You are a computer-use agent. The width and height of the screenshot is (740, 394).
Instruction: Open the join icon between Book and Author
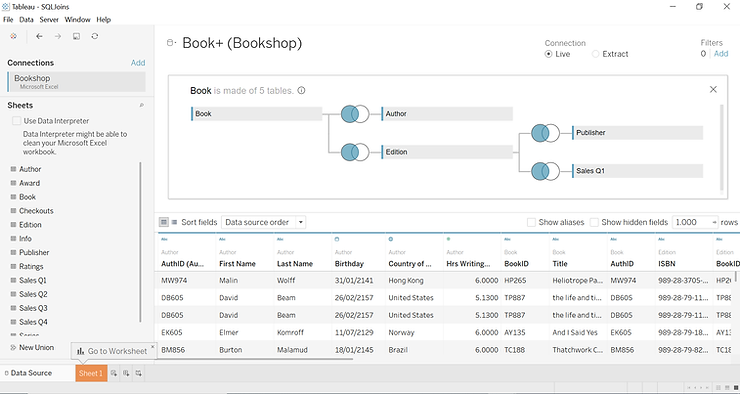[355, 114]
